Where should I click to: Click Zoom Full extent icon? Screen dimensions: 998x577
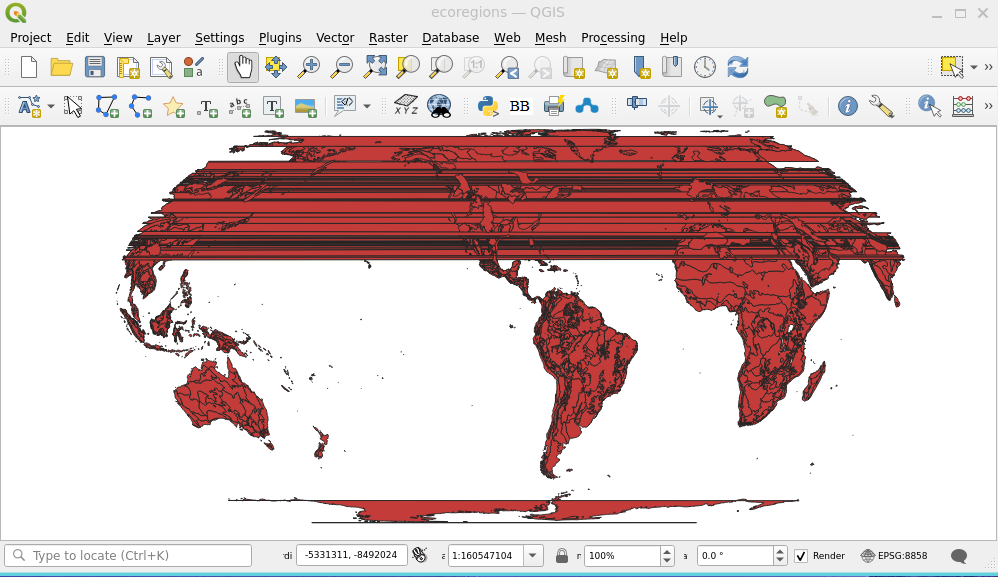point(375,67)
